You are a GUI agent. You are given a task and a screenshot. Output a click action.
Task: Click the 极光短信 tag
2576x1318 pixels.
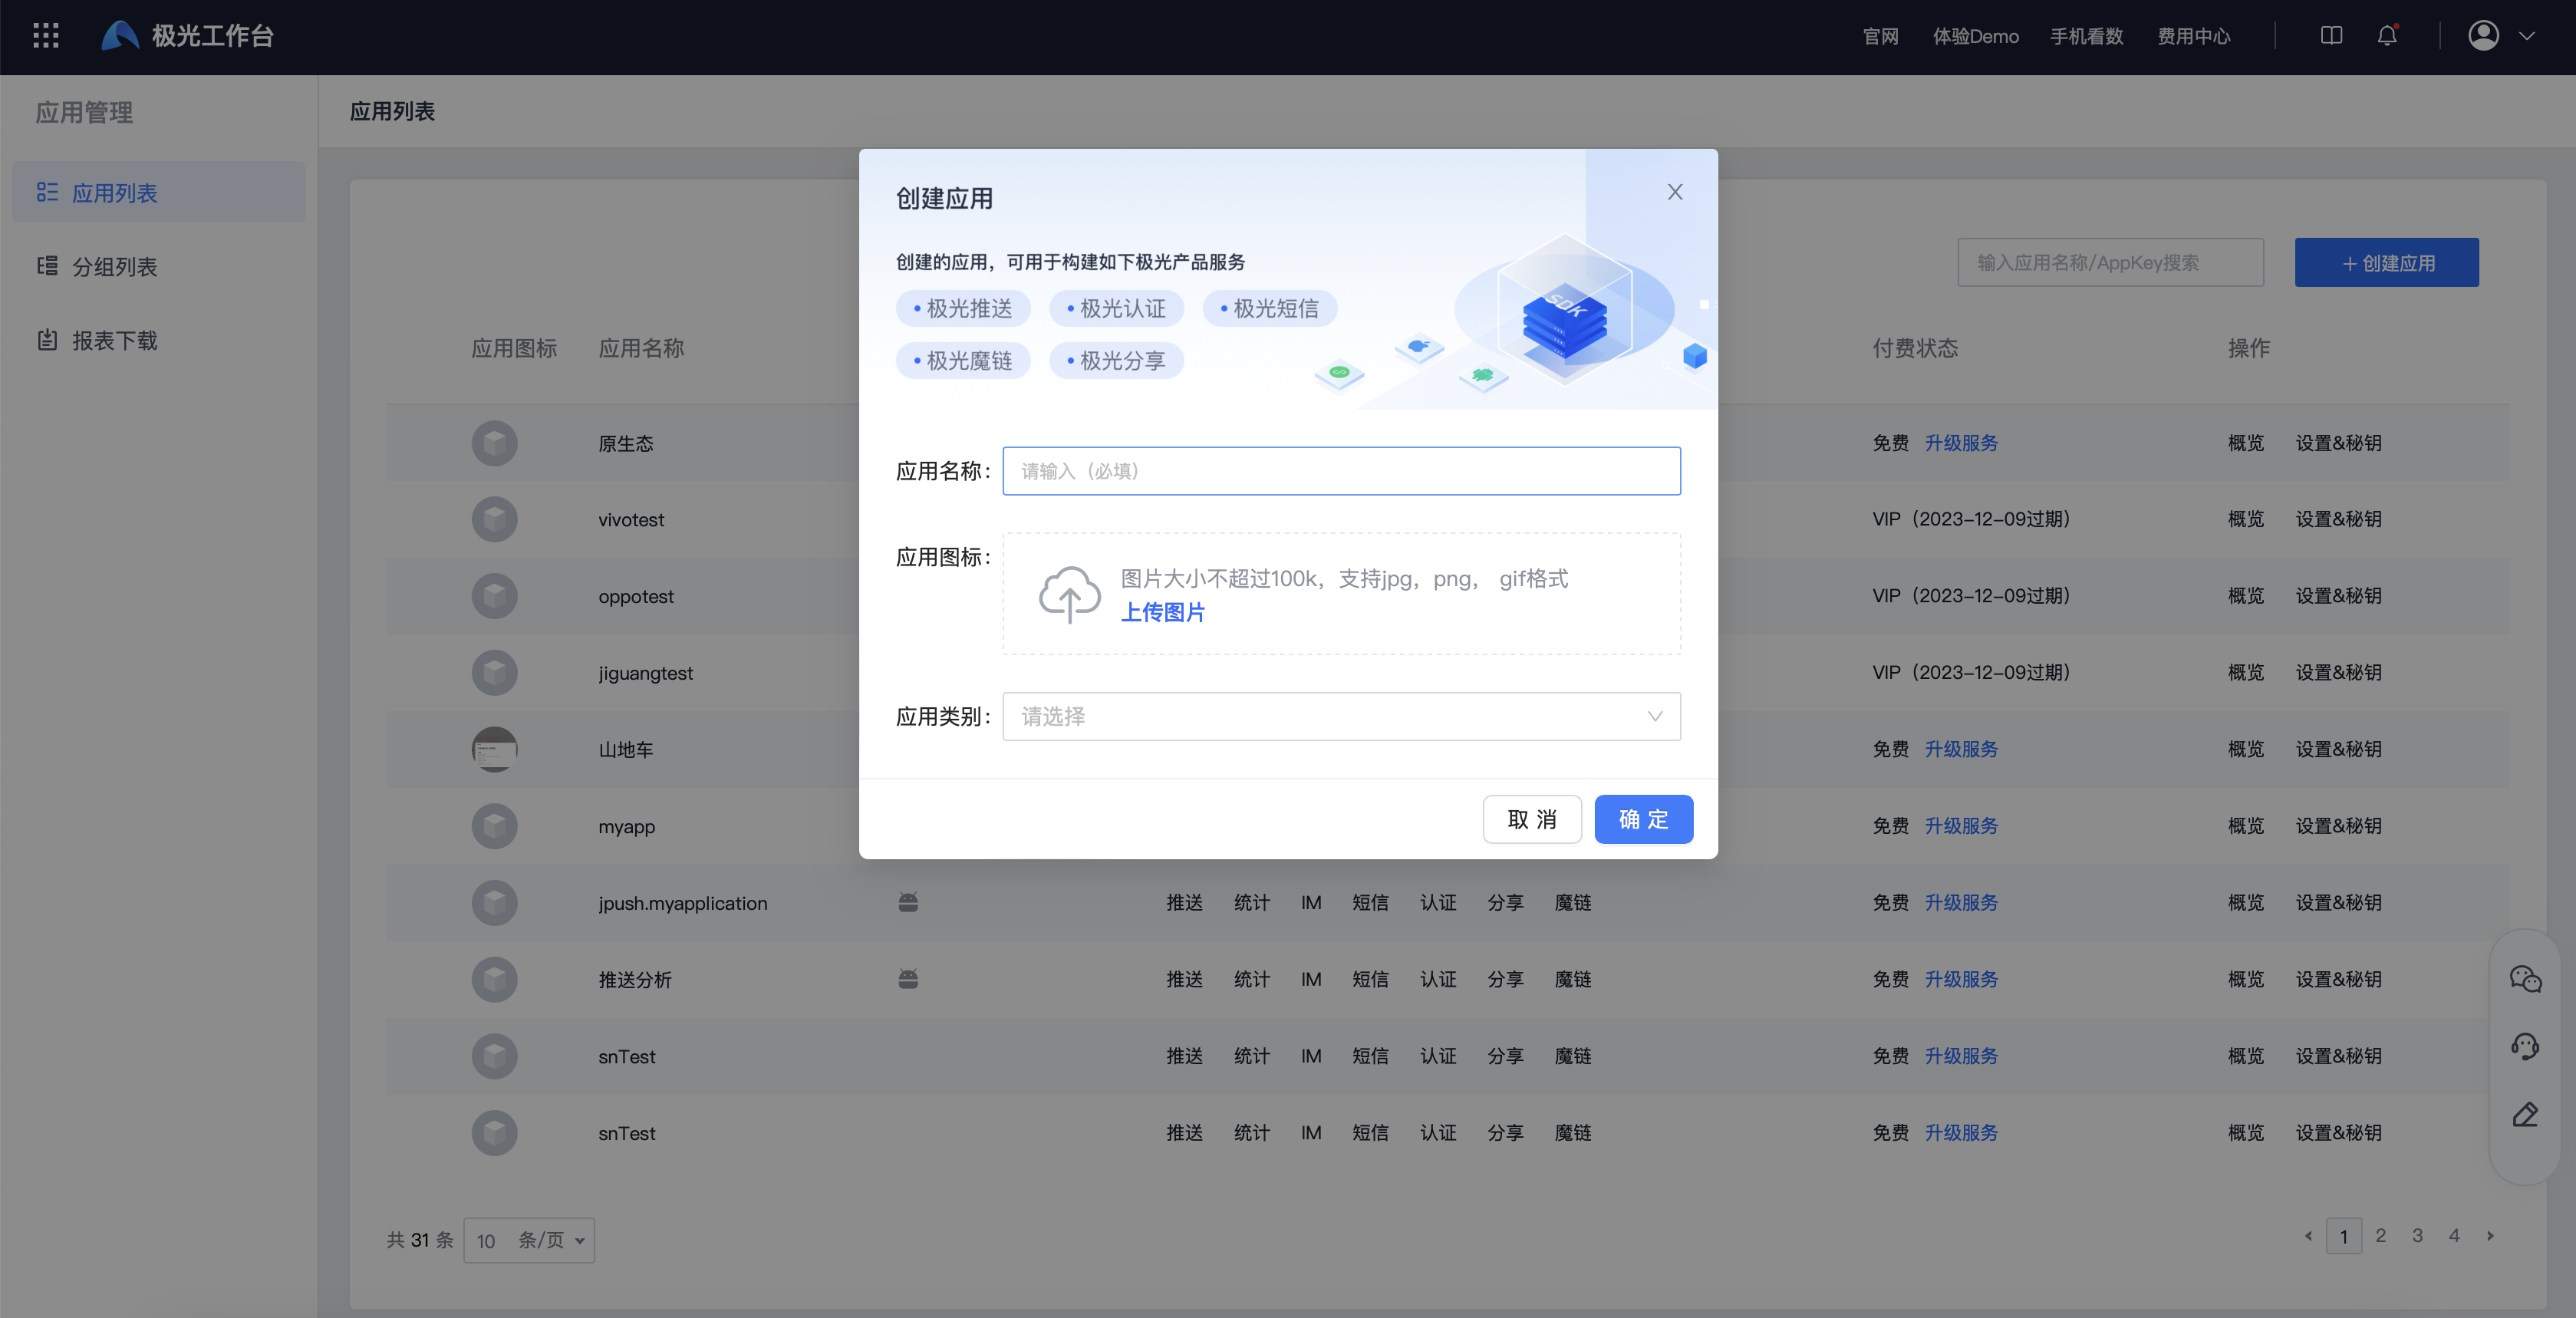pyautogui.click(x=1270, y=308)
